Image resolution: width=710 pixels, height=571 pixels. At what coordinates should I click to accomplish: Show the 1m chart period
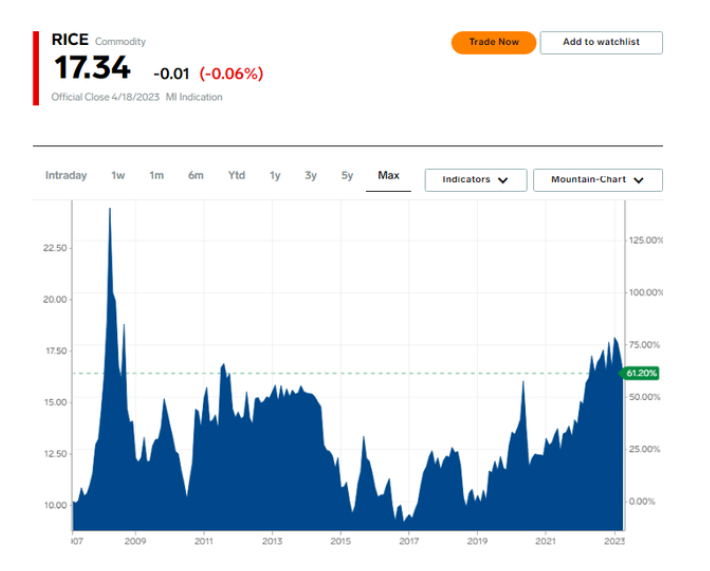pos(157,176)
